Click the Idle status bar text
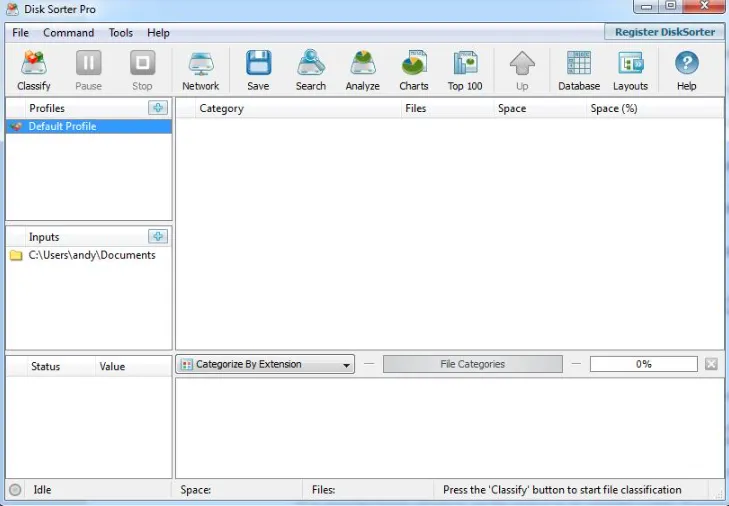The width and height of the screenshot is (729, 506). pos(42,490)
